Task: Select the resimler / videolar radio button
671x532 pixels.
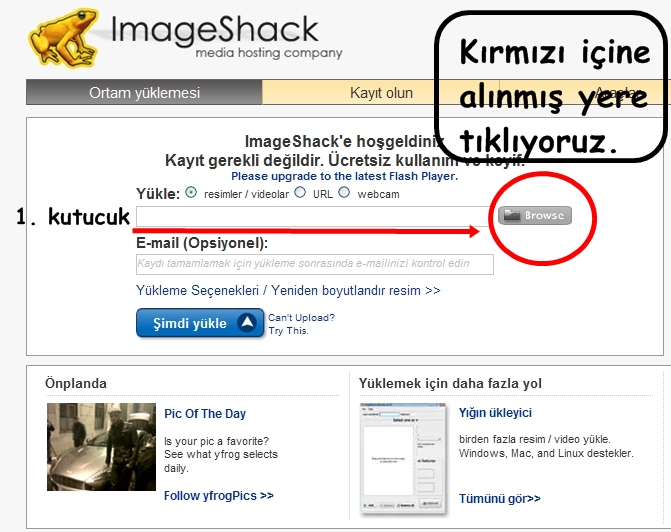Action: click(x=192, y=193)
